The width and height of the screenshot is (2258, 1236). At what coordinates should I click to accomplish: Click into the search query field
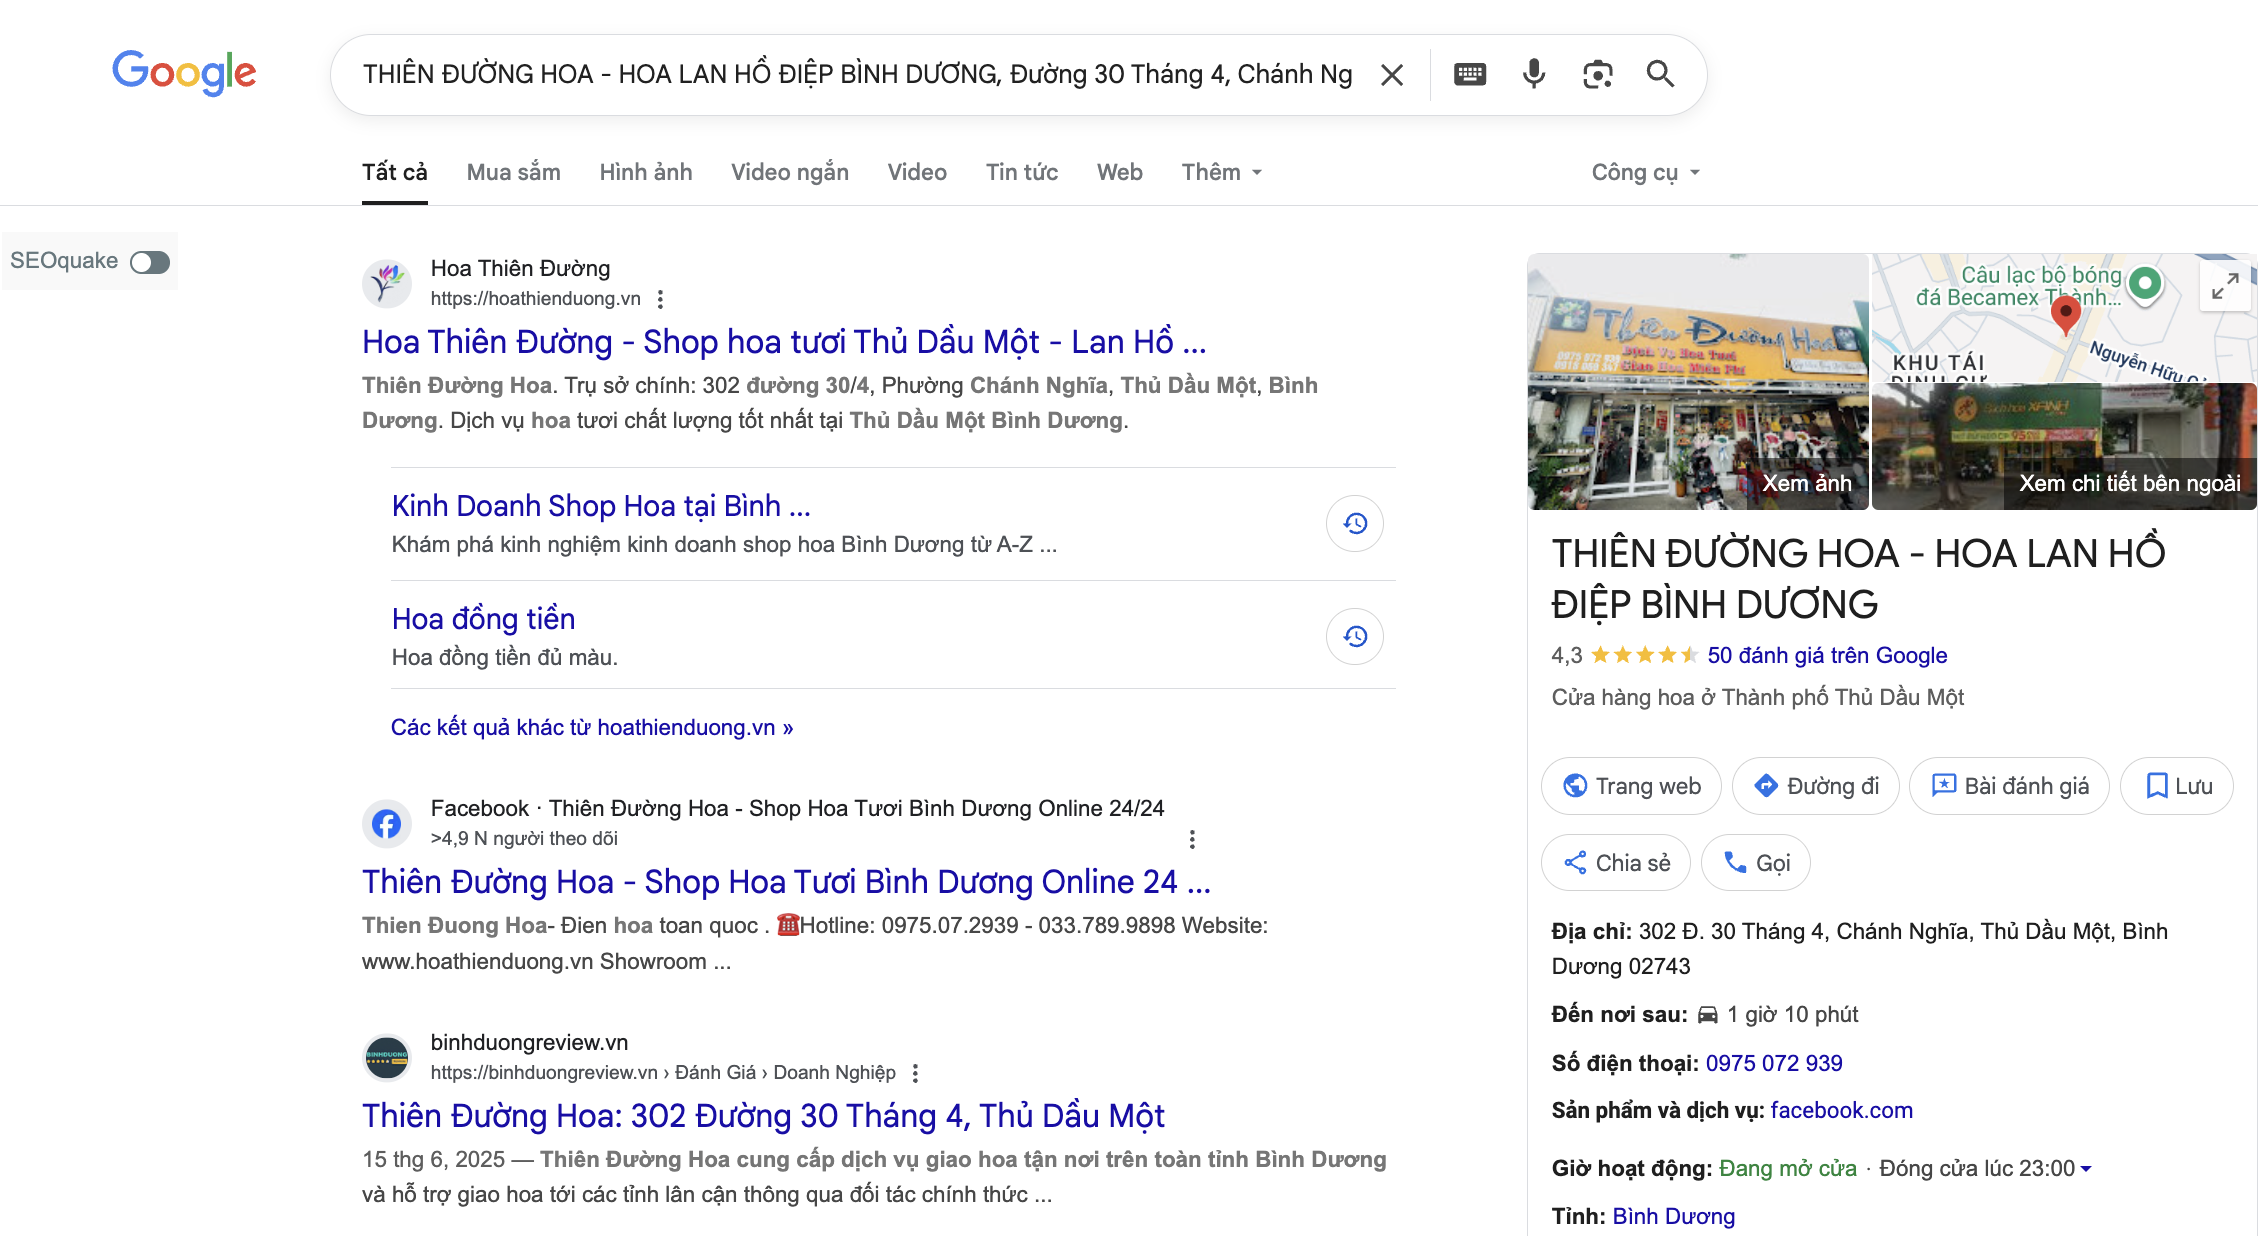tap(857, 74)
